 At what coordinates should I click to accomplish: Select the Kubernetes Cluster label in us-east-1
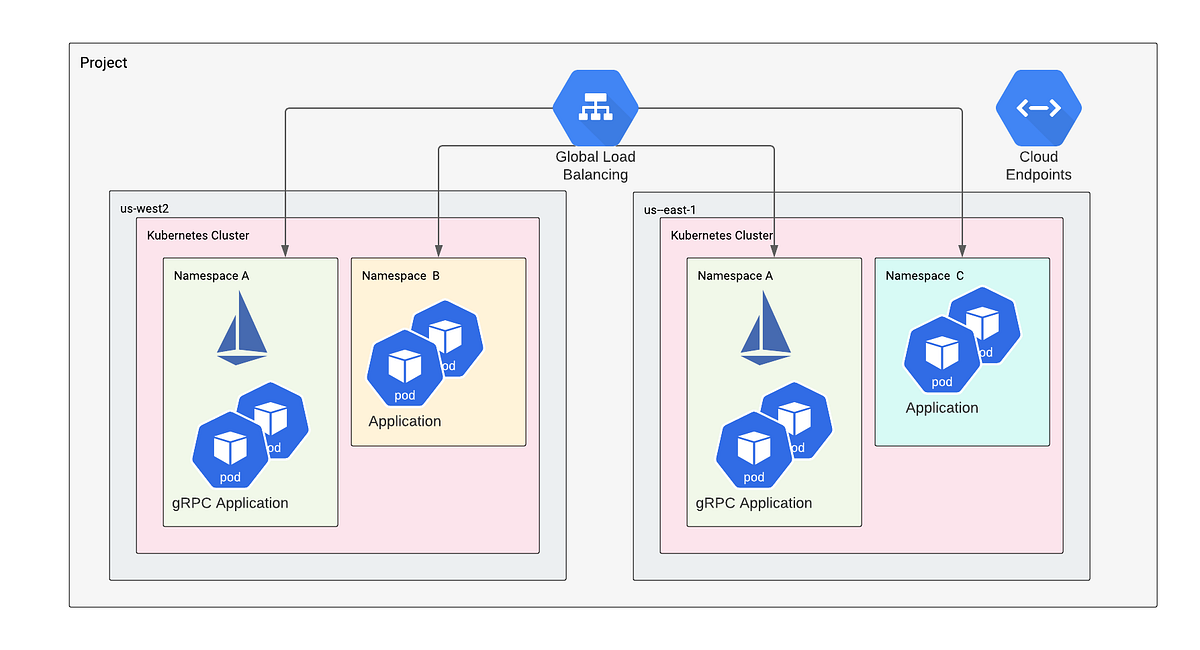tap(722, 235)
